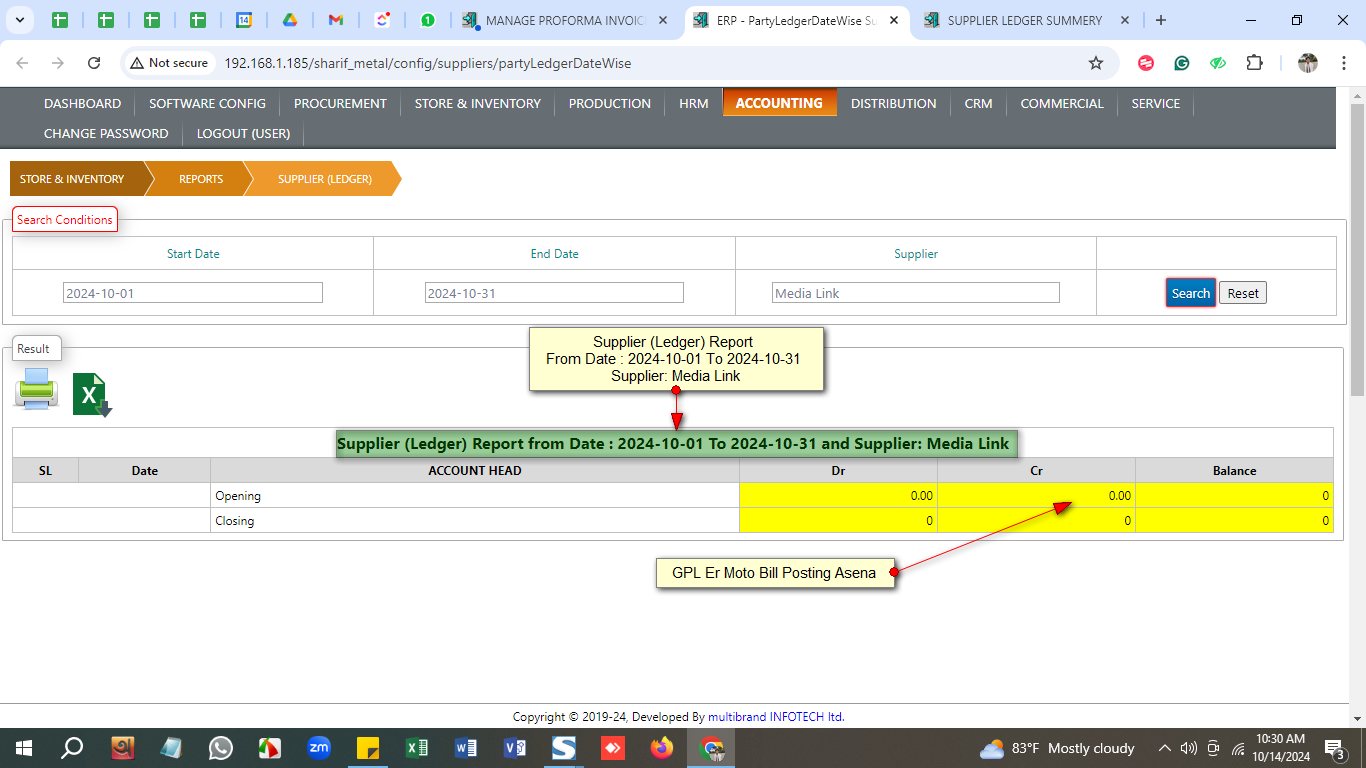Open the multibrand INFOTECH ltd. link
Image resolution: width=1366 pixels, height=768 pixels.
[776, 716]
